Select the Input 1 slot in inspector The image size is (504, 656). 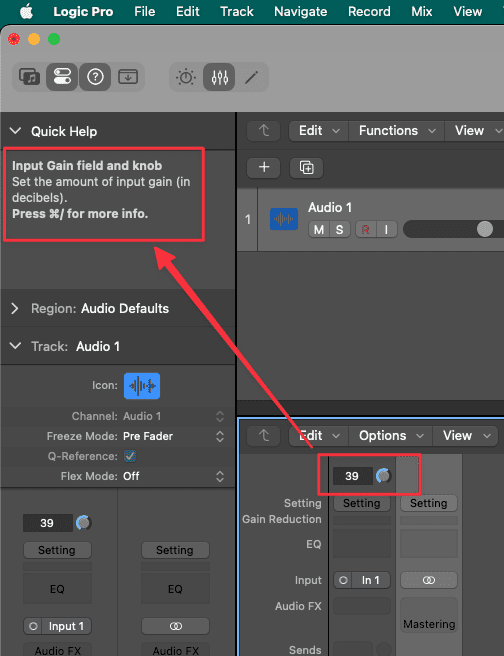67,626
